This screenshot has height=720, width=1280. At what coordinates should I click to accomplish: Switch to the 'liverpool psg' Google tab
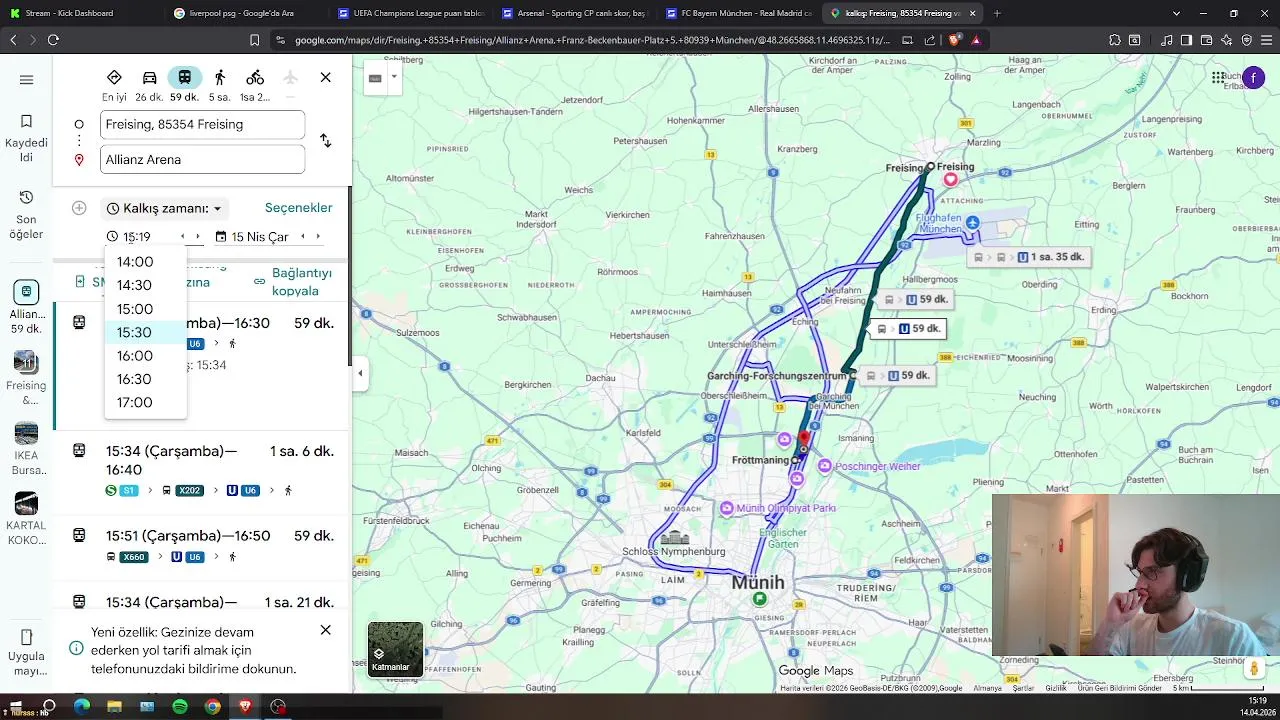click(245, 13)
